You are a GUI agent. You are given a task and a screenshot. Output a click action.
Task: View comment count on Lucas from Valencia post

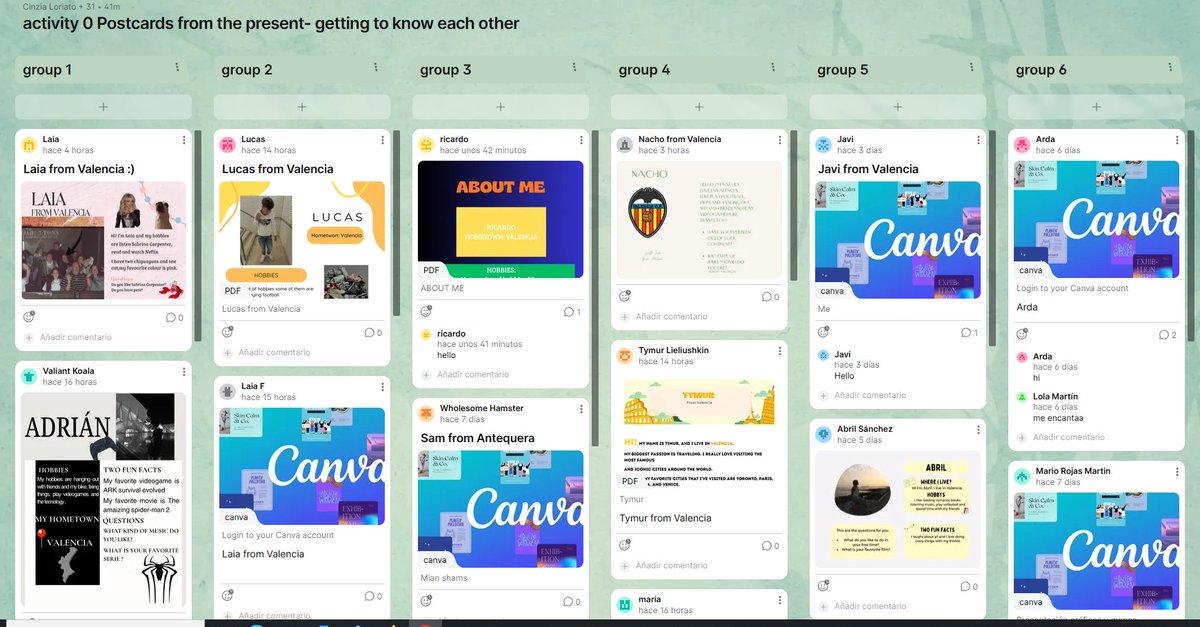[373, 332]
